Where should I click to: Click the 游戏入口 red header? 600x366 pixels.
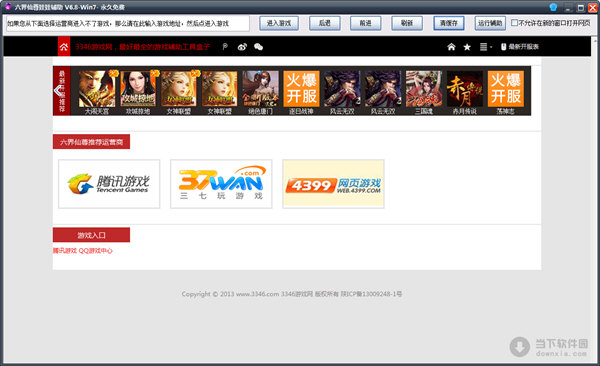[91, 235]
